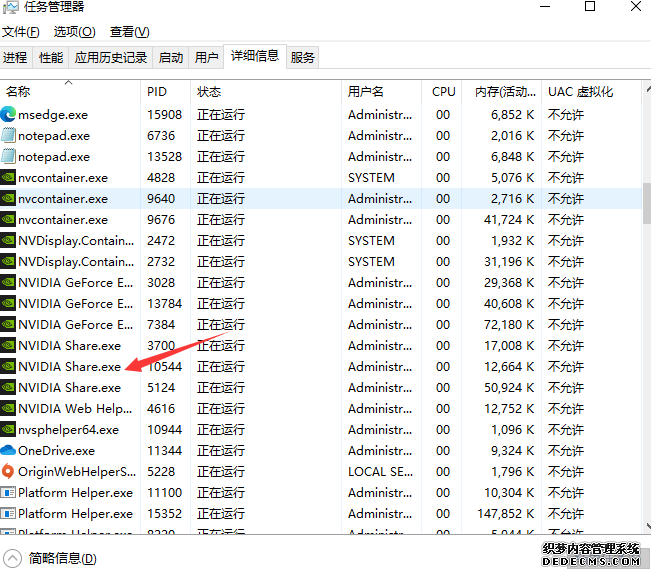Select the PID 4616 cell
The width and height of the screenshot is (651, 576).
[x=161, y=408]
